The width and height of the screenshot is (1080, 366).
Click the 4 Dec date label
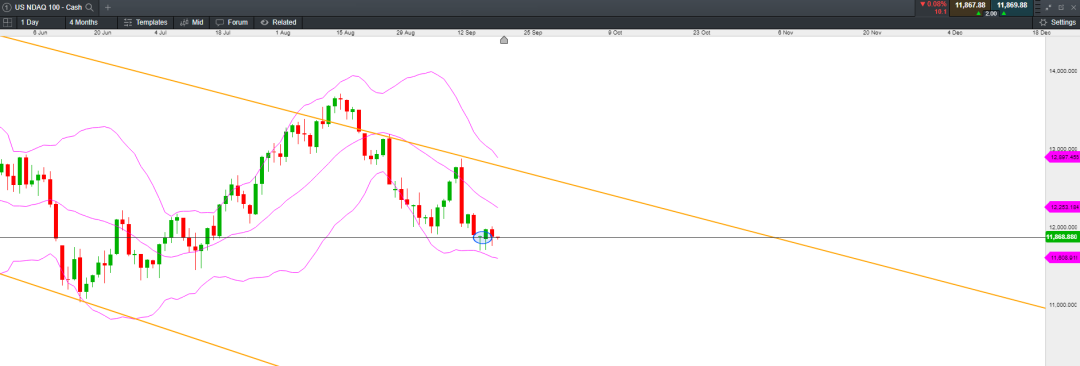(x=955, y=32)
